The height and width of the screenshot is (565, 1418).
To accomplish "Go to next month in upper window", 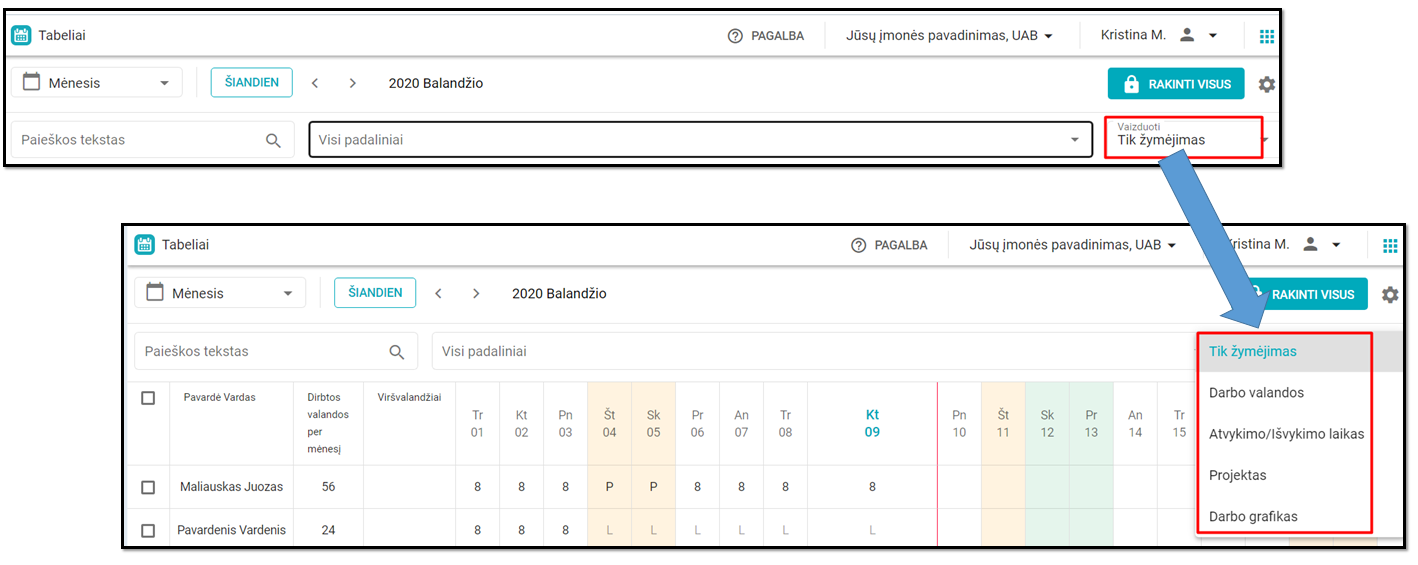I will pos(352,83).
